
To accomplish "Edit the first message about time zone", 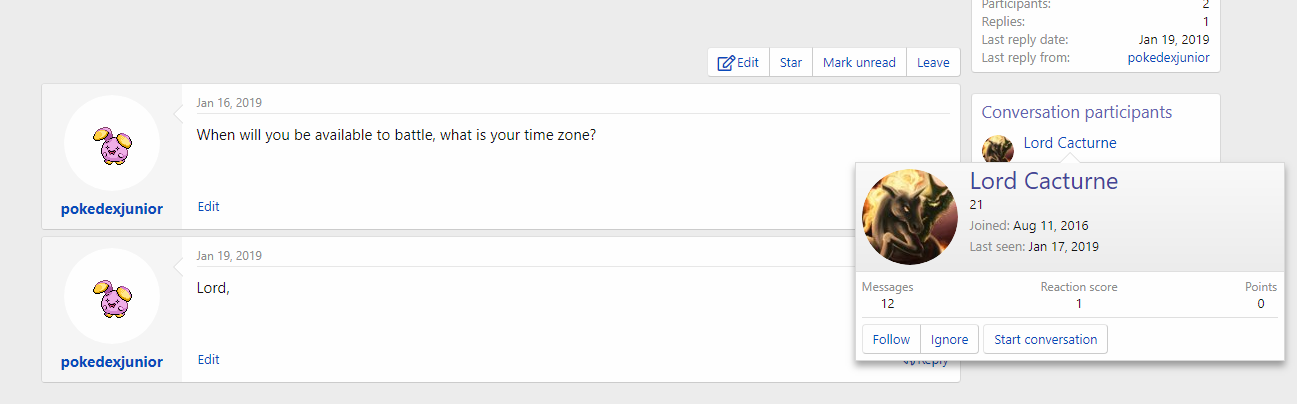I will point(208,207).
